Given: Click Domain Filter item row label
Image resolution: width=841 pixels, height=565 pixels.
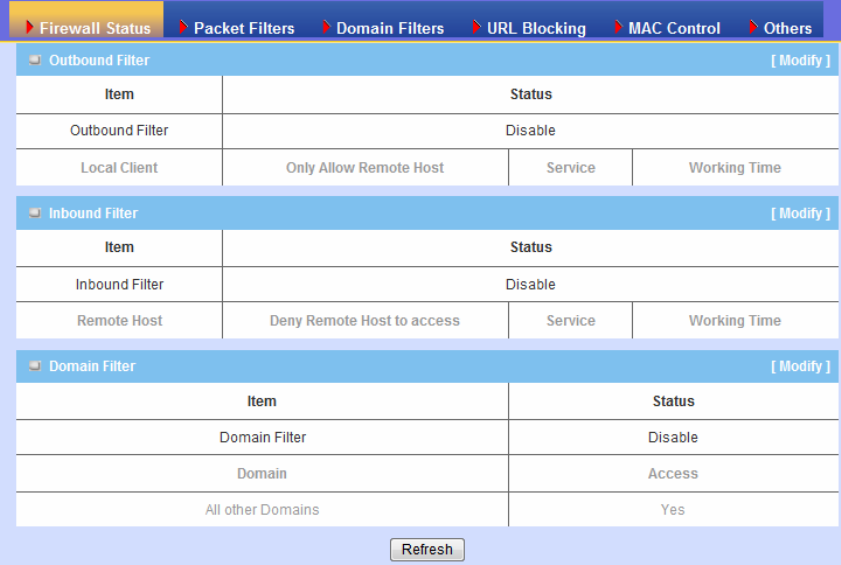Looking at the screenshot, I should [x=262, y=437].
